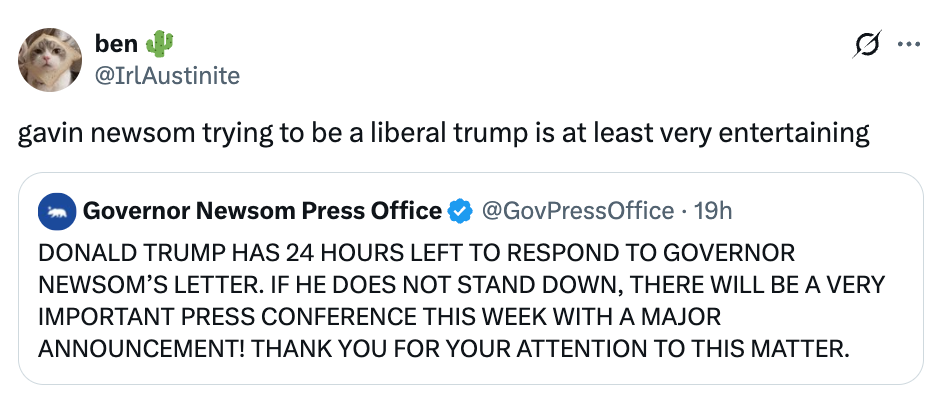Open the Grok actions icon on ben's tweet
The width and height of the screenshot is (940, 402).
click(x=868, y=45)
